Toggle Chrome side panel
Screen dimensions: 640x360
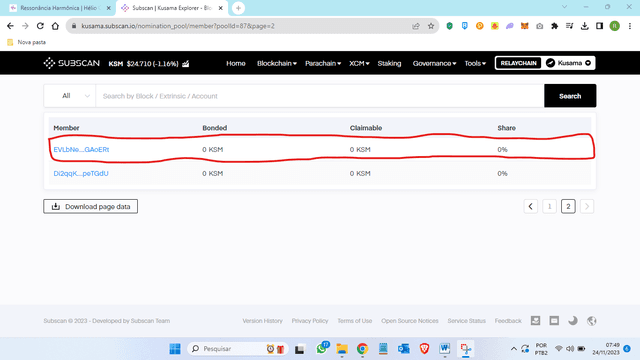point(599,26)
